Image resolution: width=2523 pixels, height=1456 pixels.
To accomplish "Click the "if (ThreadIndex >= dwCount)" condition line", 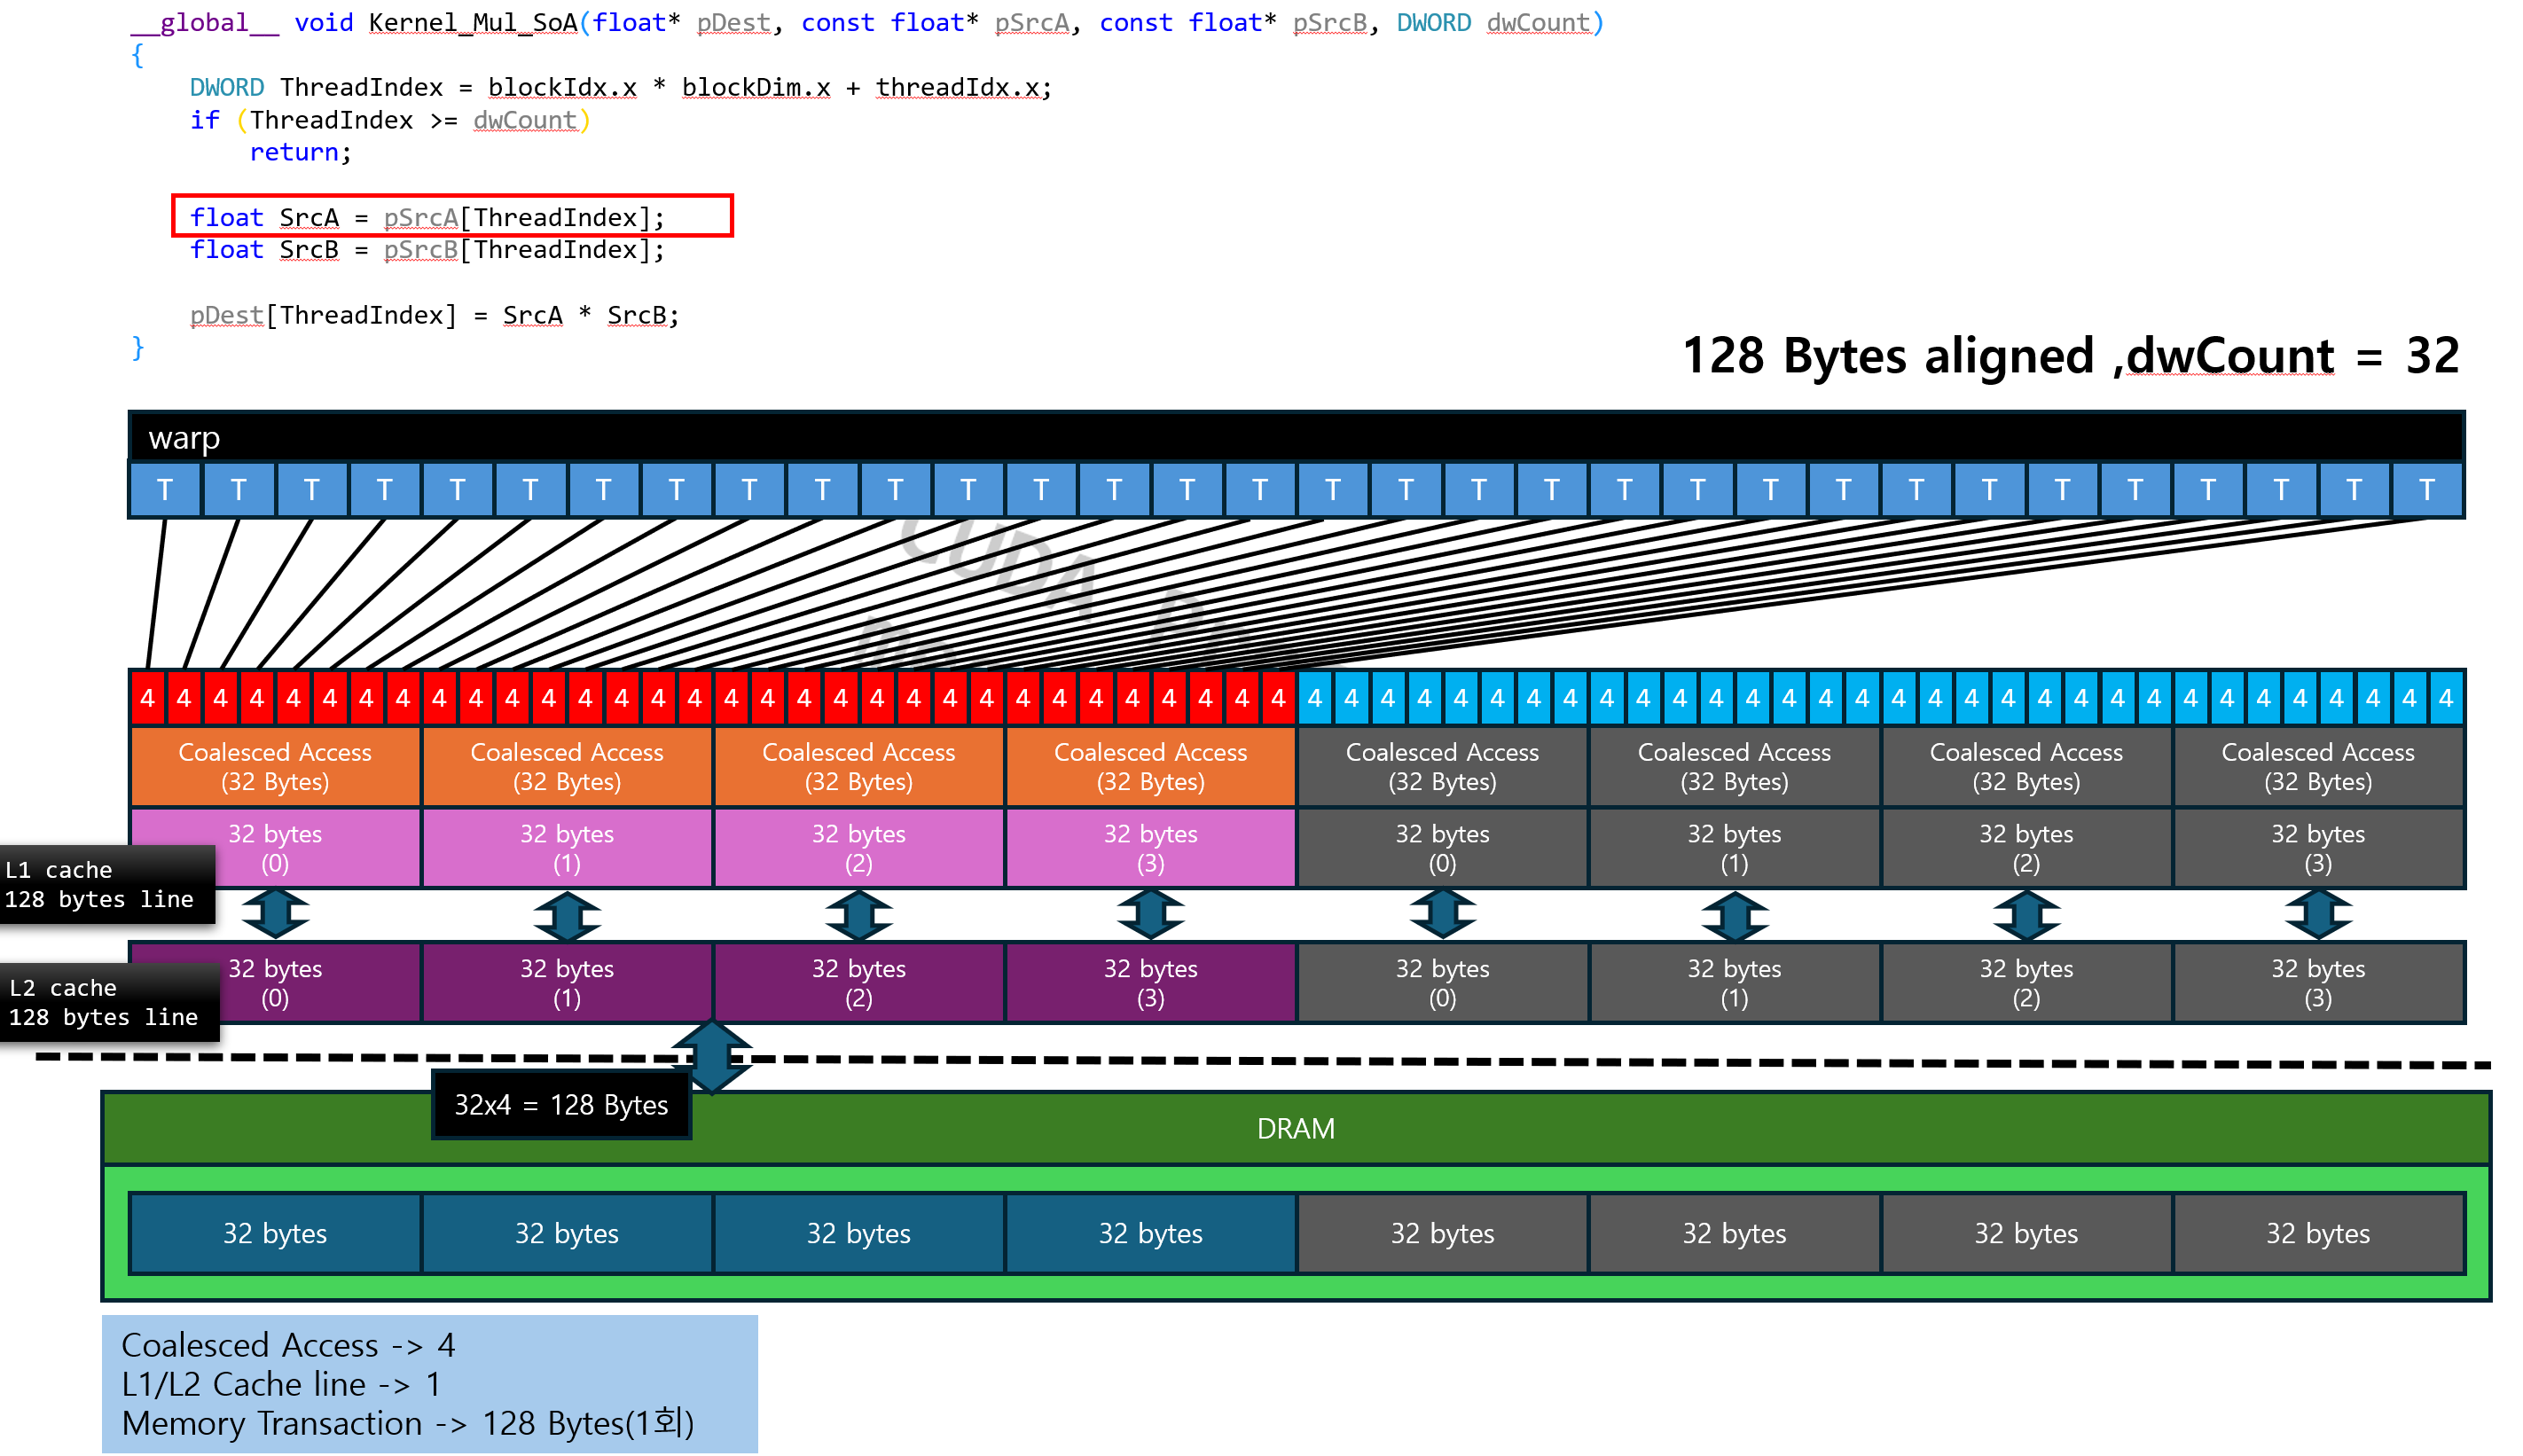I will point(391,120).
